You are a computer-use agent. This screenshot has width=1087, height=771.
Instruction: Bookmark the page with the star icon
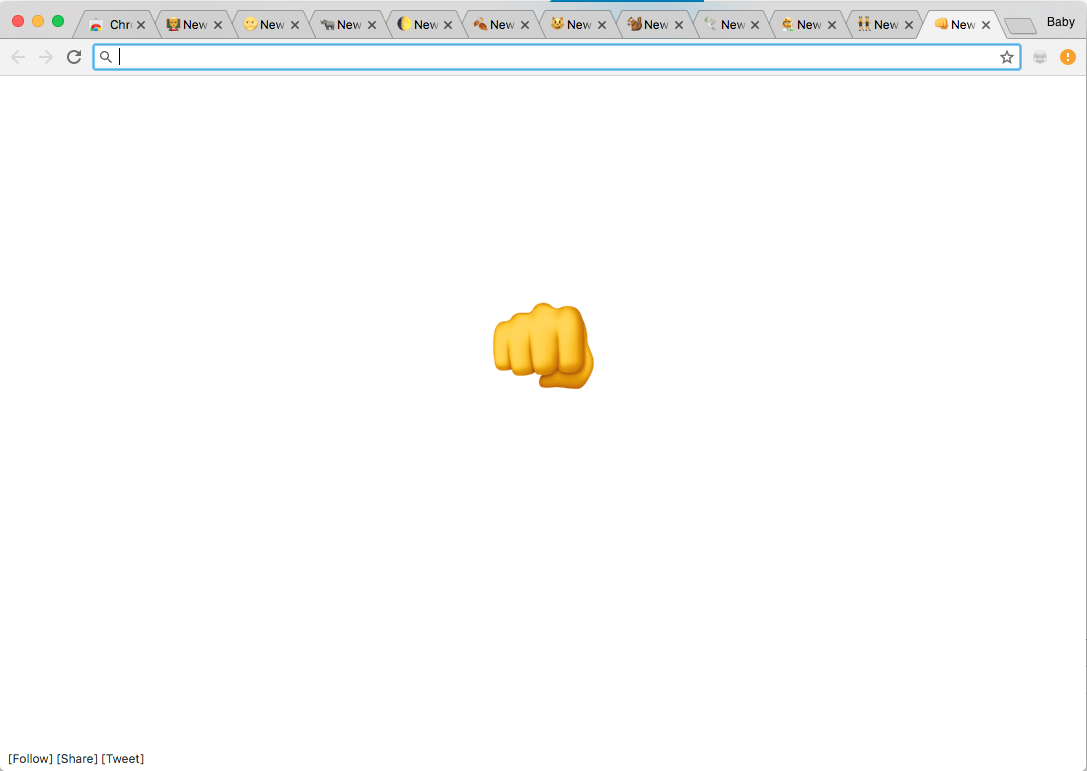tap(1007, 57)
